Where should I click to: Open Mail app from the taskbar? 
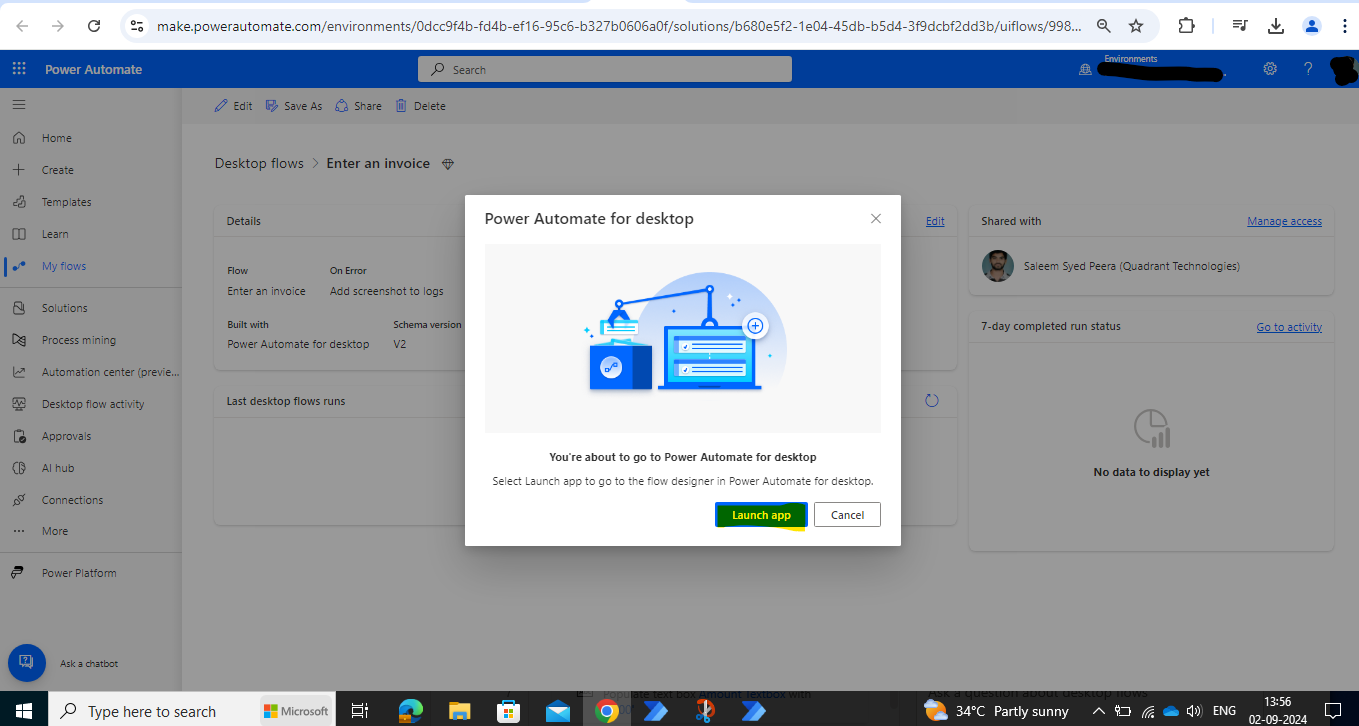(557, 711)
